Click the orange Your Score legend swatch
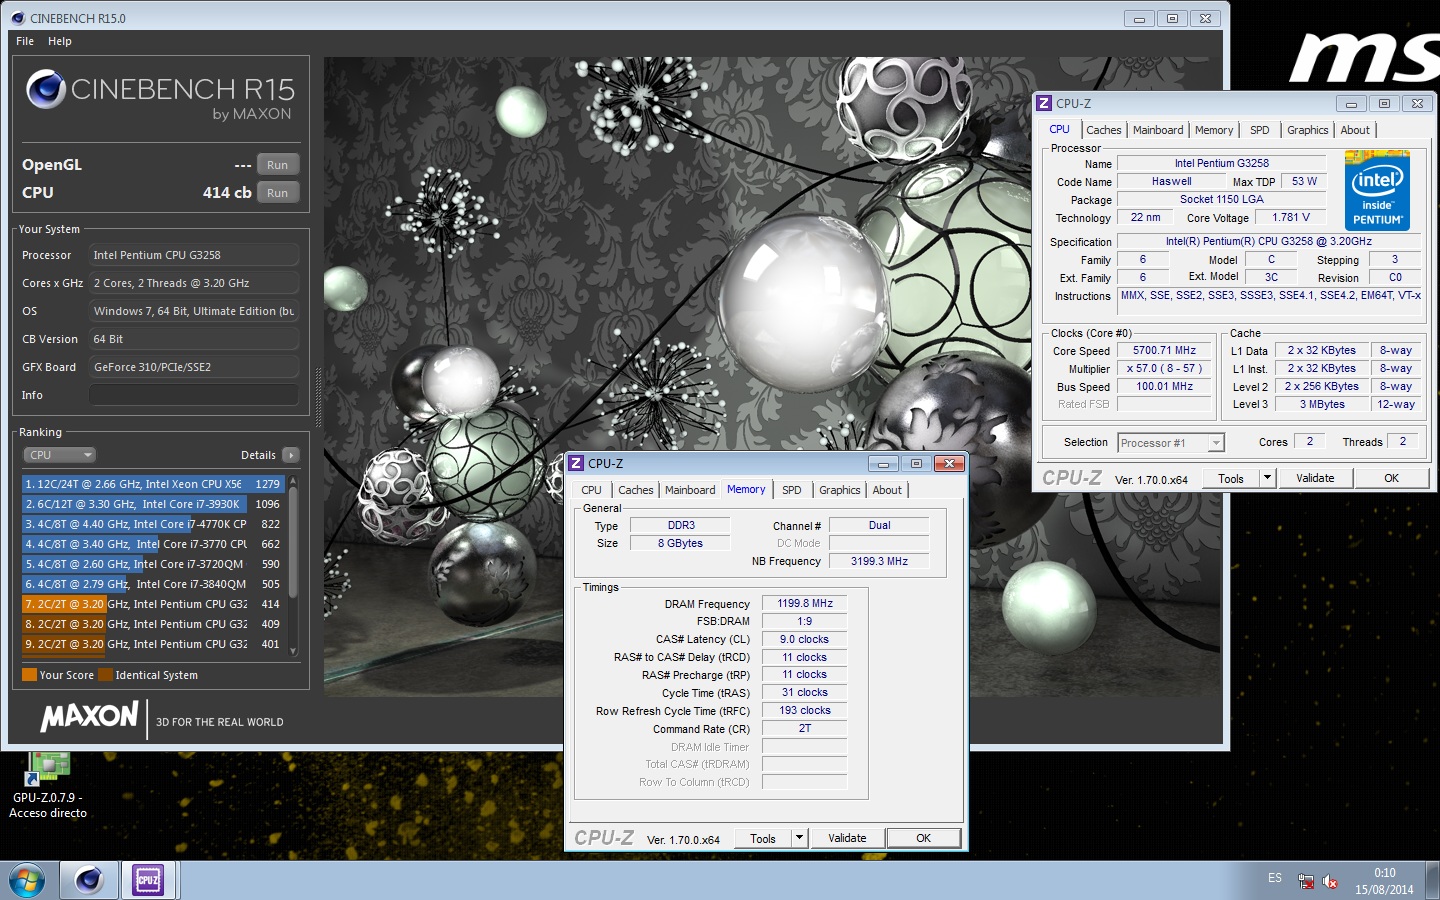1440x900 pixels. (x=29, y=675)
